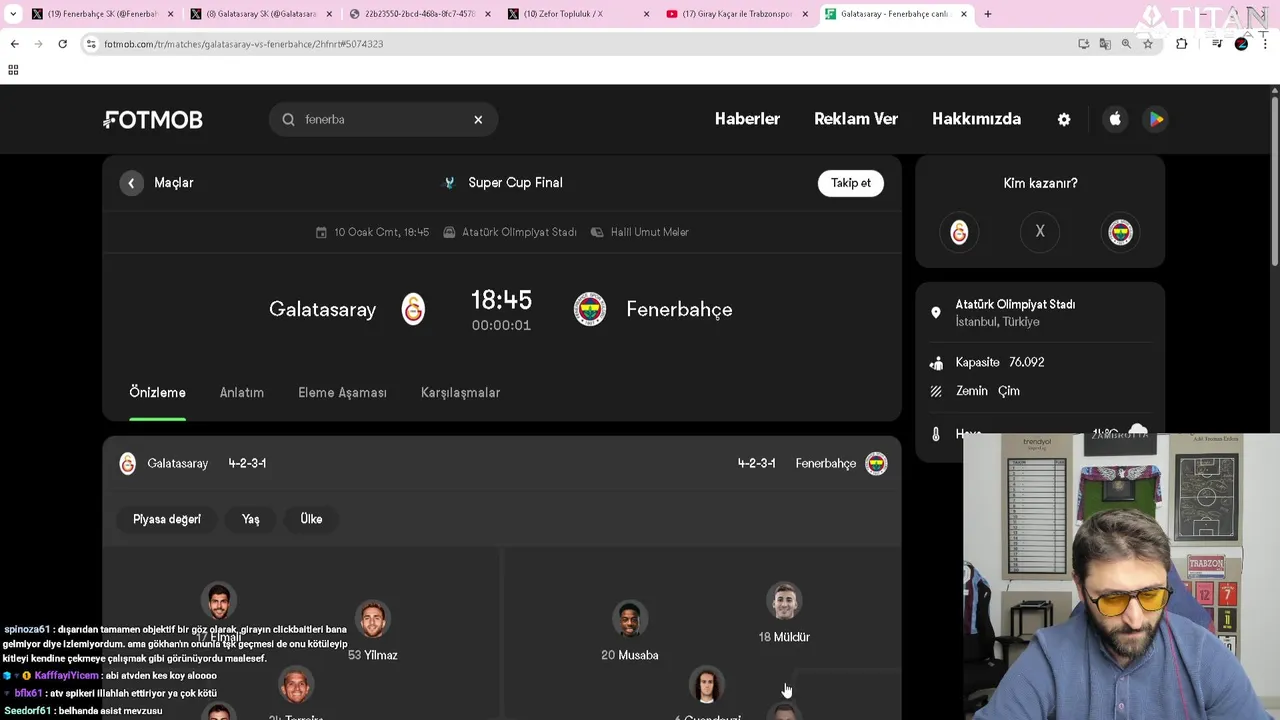Open Haberler in the top navigation
The height and width of the screenshot is (720, 1280).
747,119
